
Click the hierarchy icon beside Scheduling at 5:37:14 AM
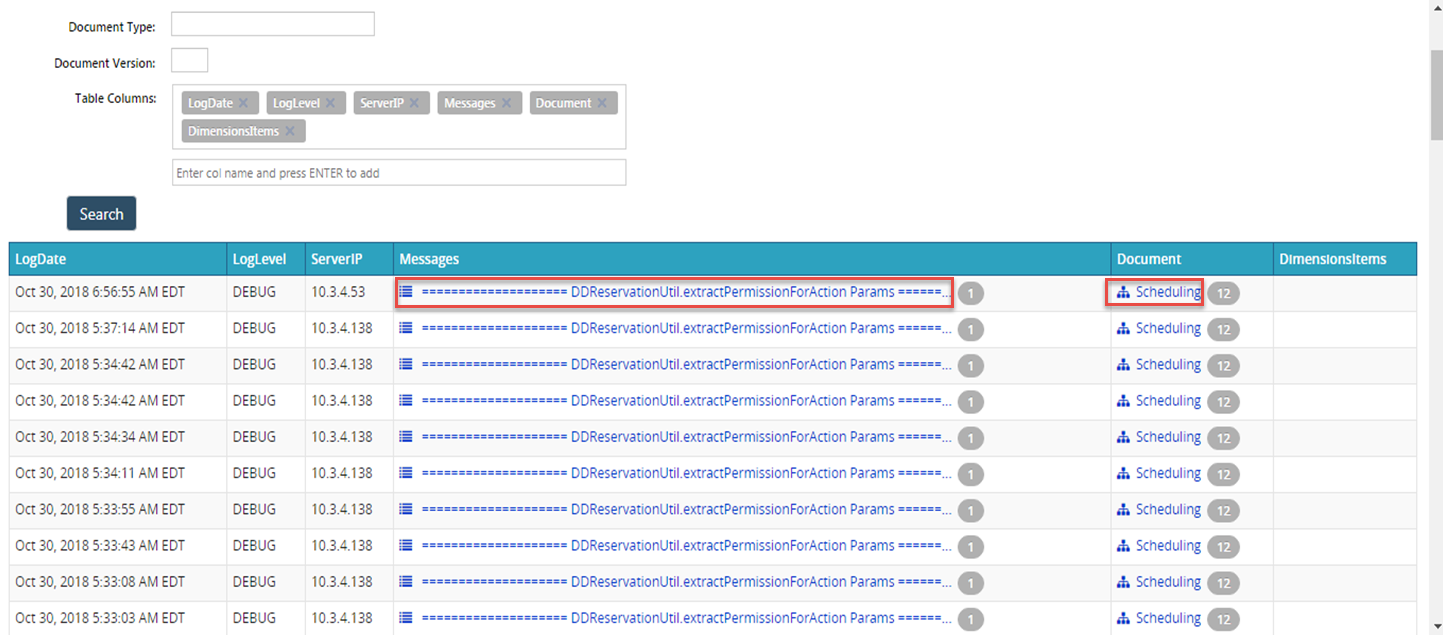(1123, 329)
